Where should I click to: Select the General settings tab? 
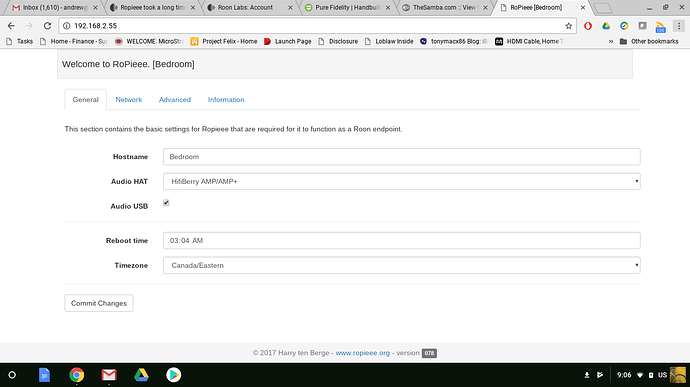pyautogui.click(x=85, y=100)
